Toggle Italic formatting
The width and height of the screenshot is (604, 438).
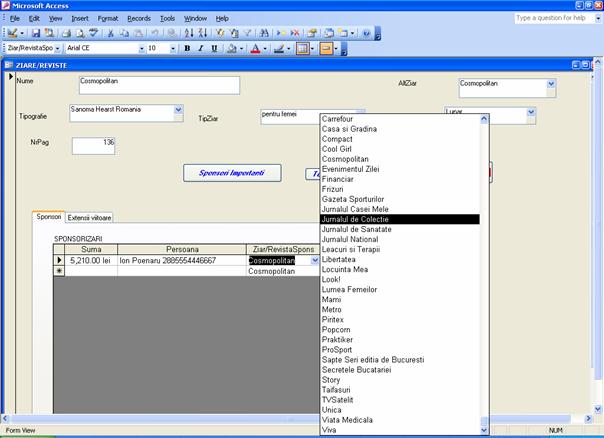tap(200, 48)
